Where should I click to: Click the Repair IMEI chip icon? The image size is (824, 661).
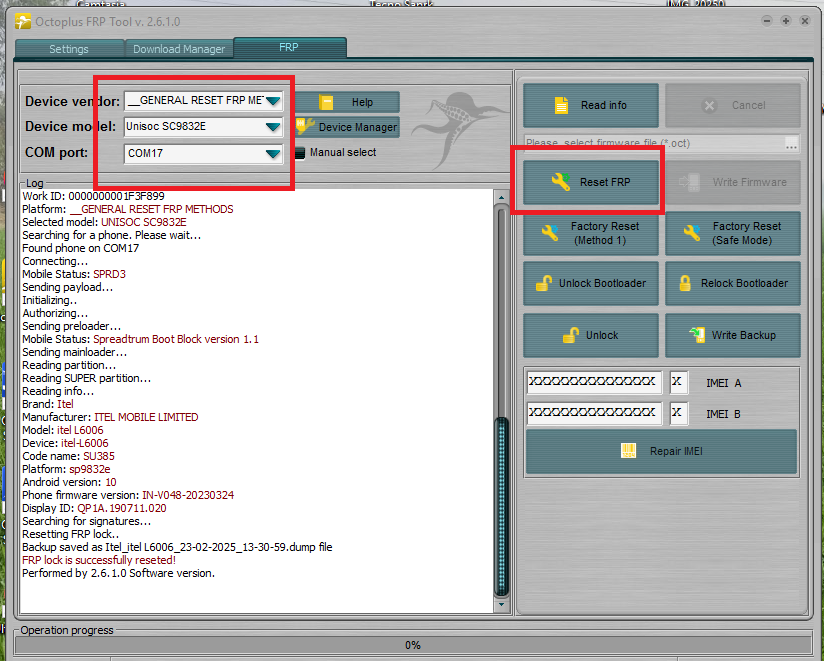[x=629, y=451]
